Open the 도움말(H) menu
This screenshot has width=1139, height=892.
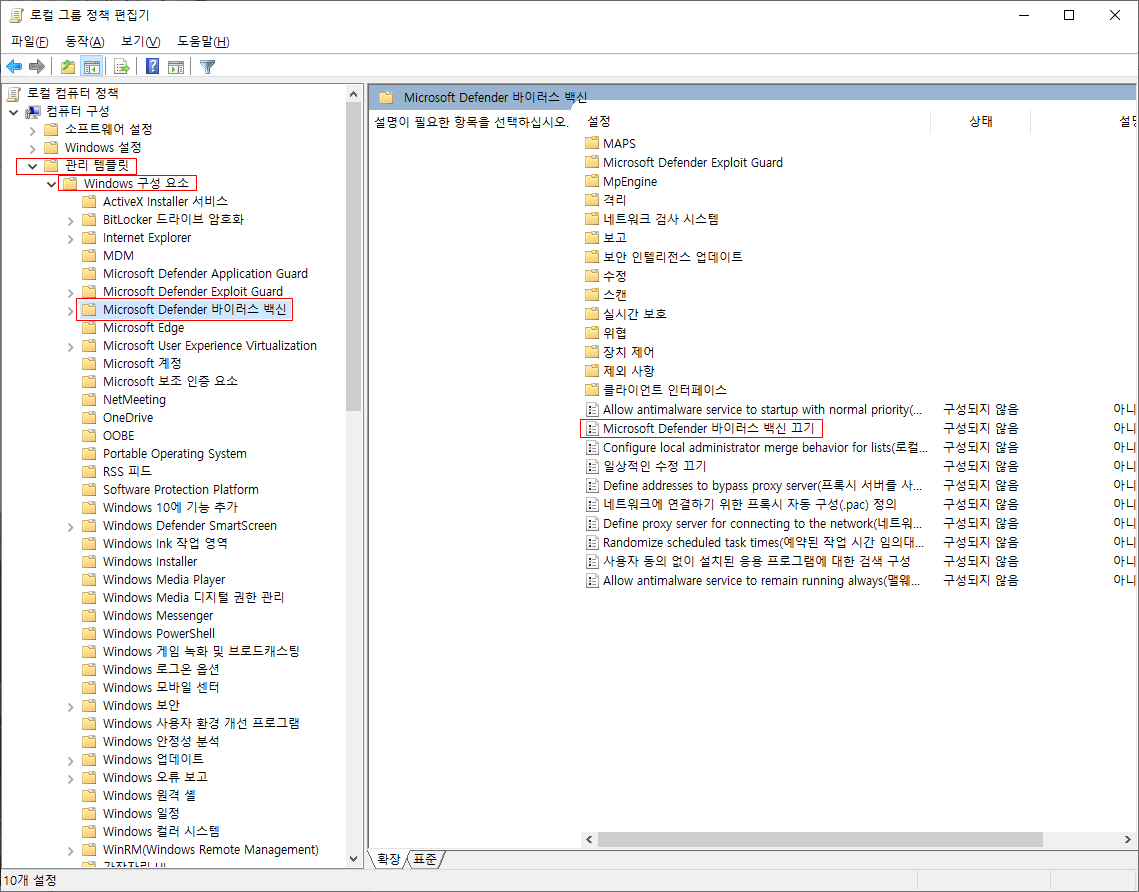[x=203, y=42]
